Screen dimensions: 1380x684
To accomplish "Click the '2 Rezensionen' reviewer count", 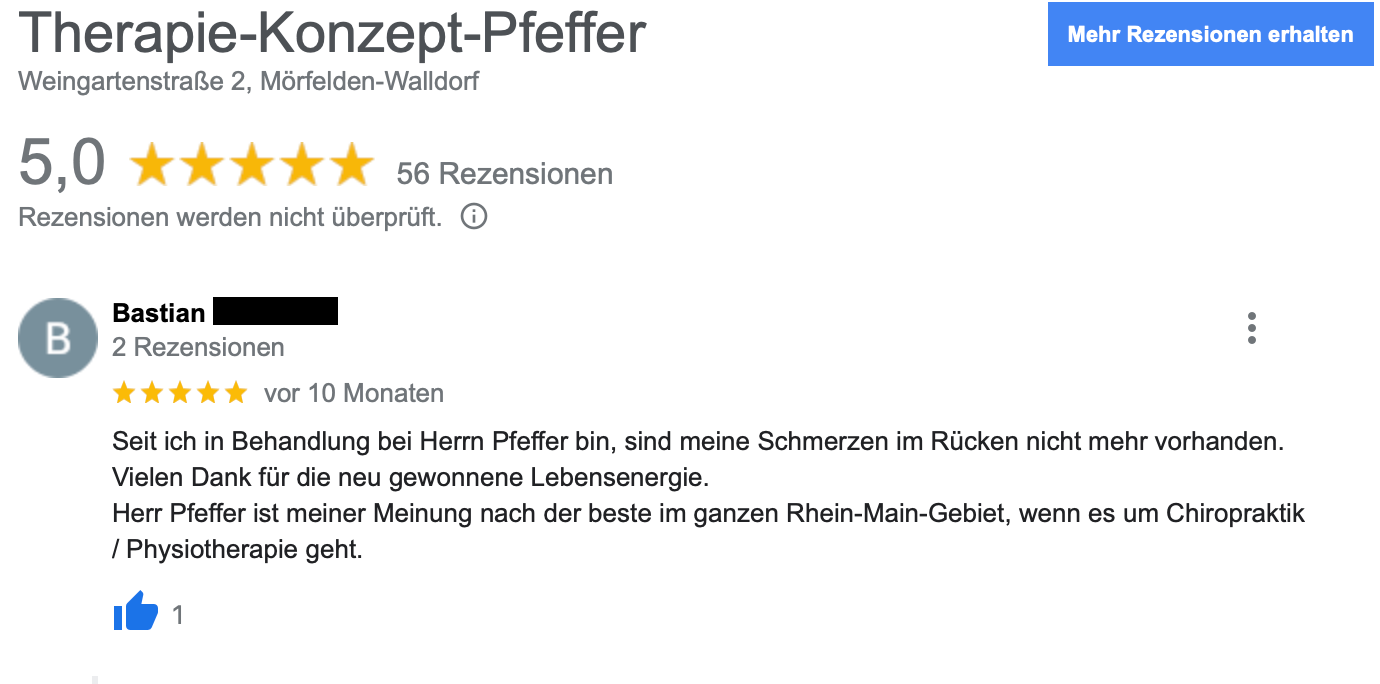I will [x=198, y=347].
